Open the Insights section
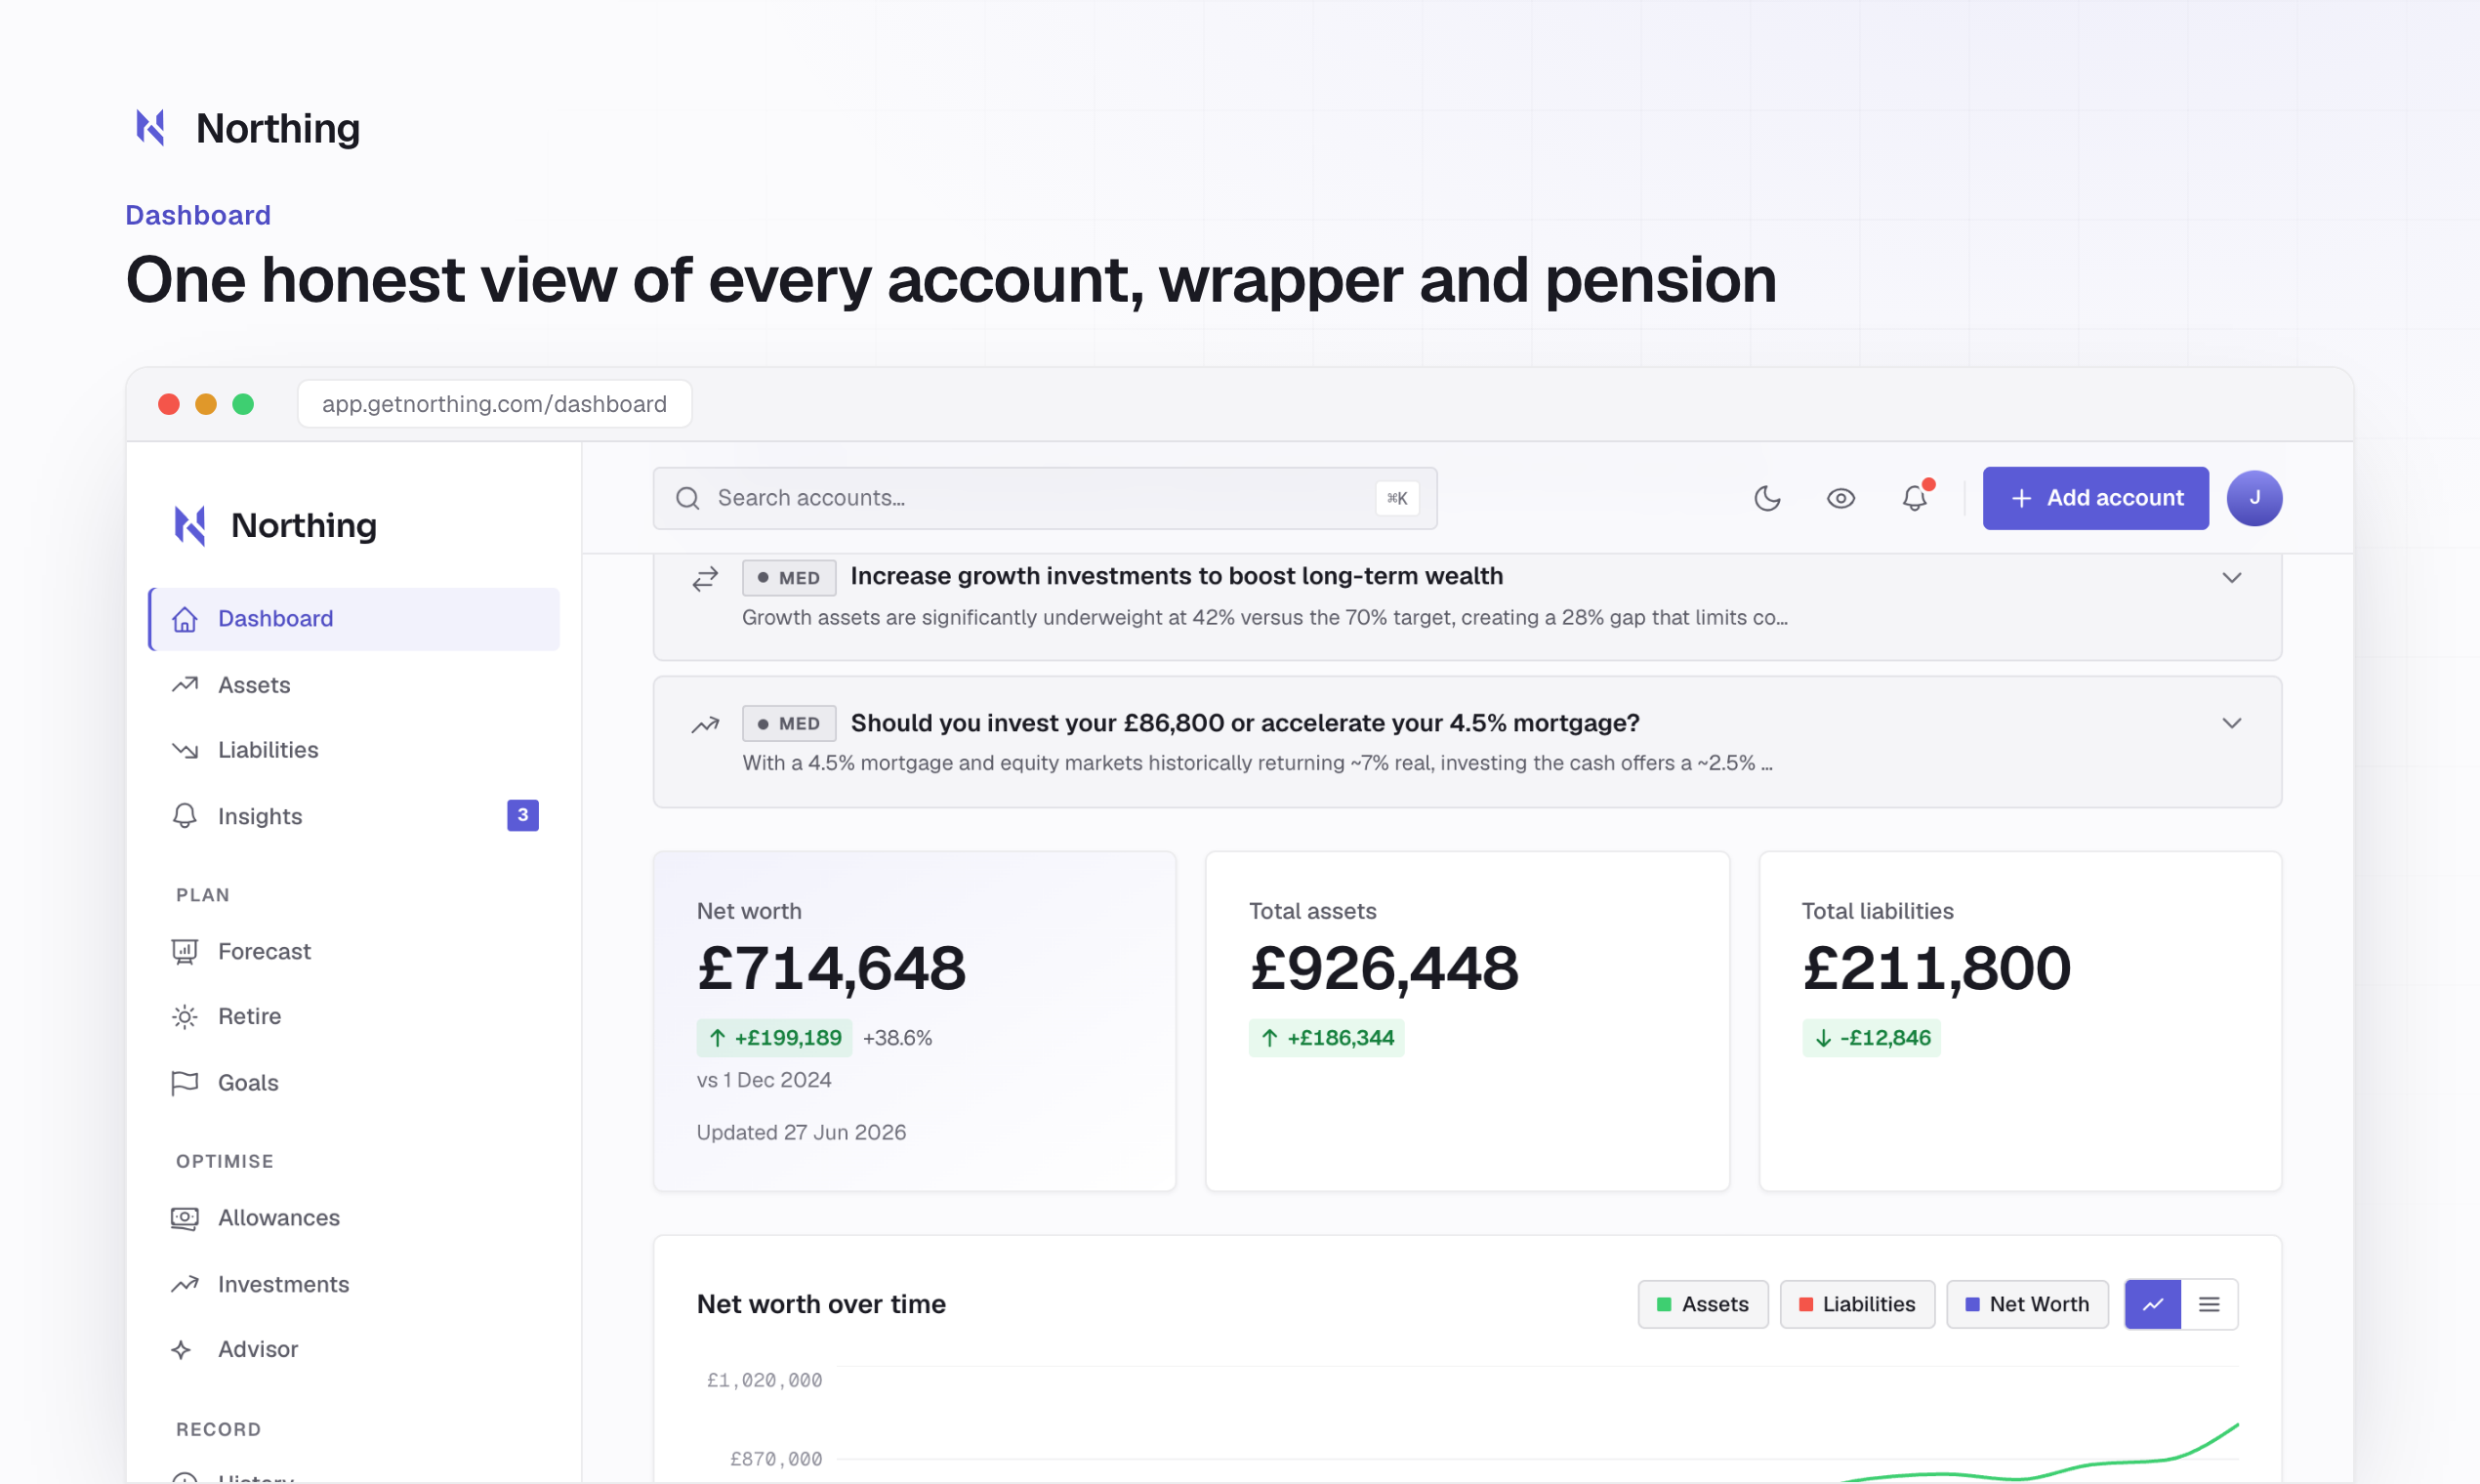Image resolution: width=2480 pixels, height=1484 pixels. (354, 816)
